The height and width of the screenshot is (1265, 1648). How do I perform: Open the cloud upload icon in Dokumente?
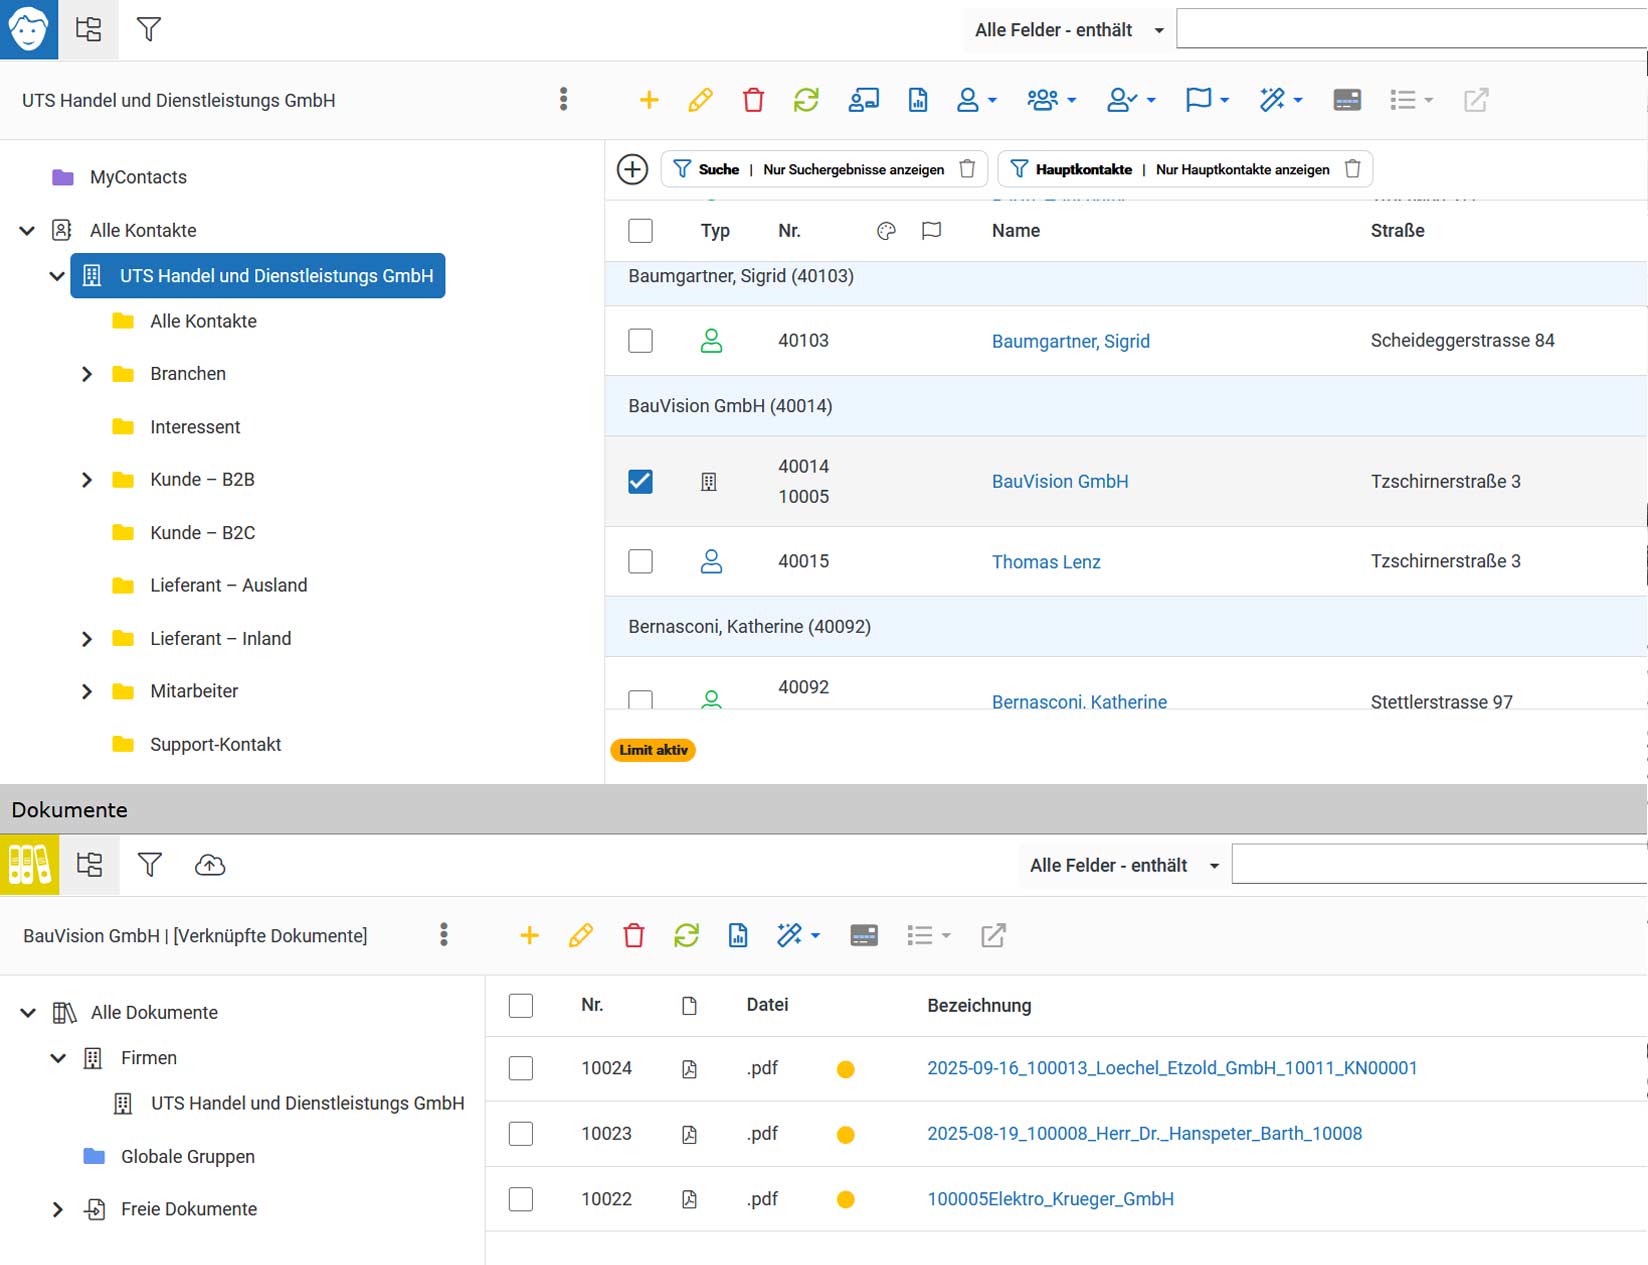coord(210,865)
